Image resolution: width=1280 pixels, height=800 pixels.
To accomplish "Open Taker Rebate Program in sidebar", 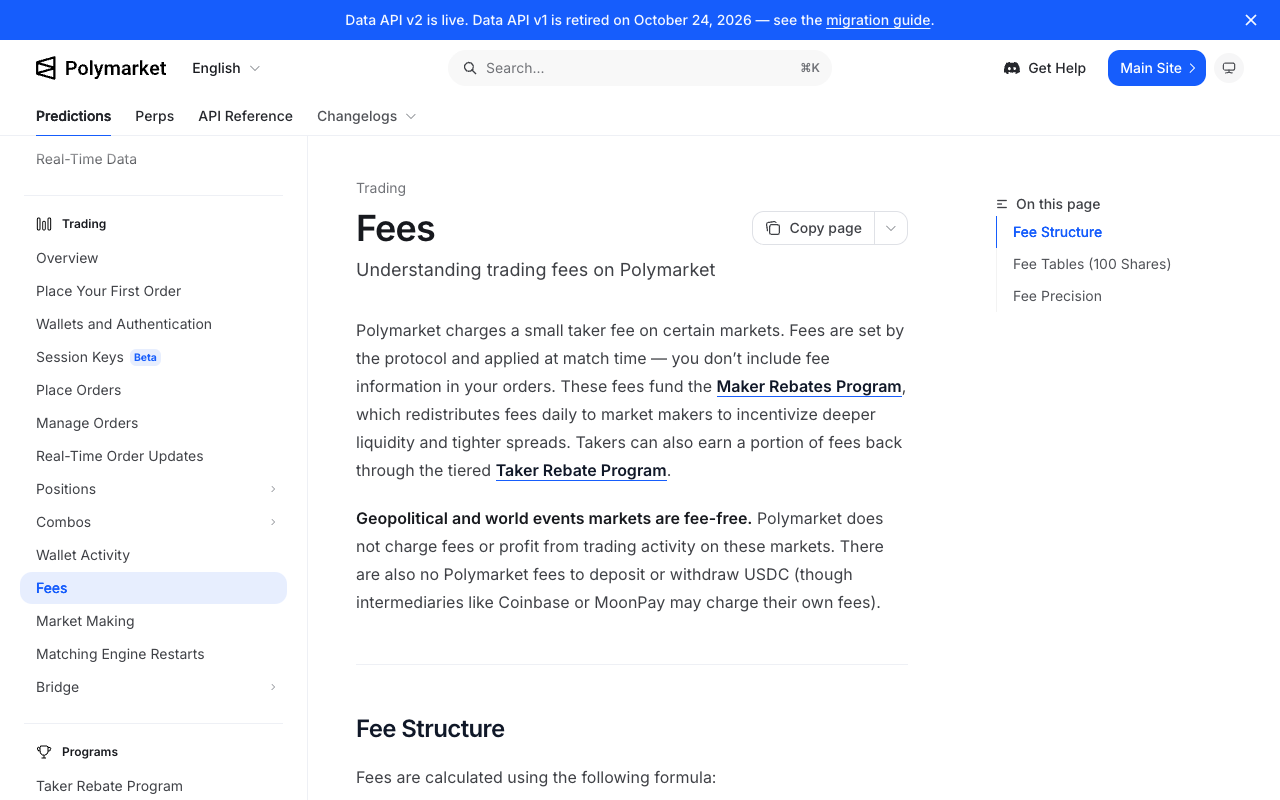I will pyautogui.click(x=153, y=786).
